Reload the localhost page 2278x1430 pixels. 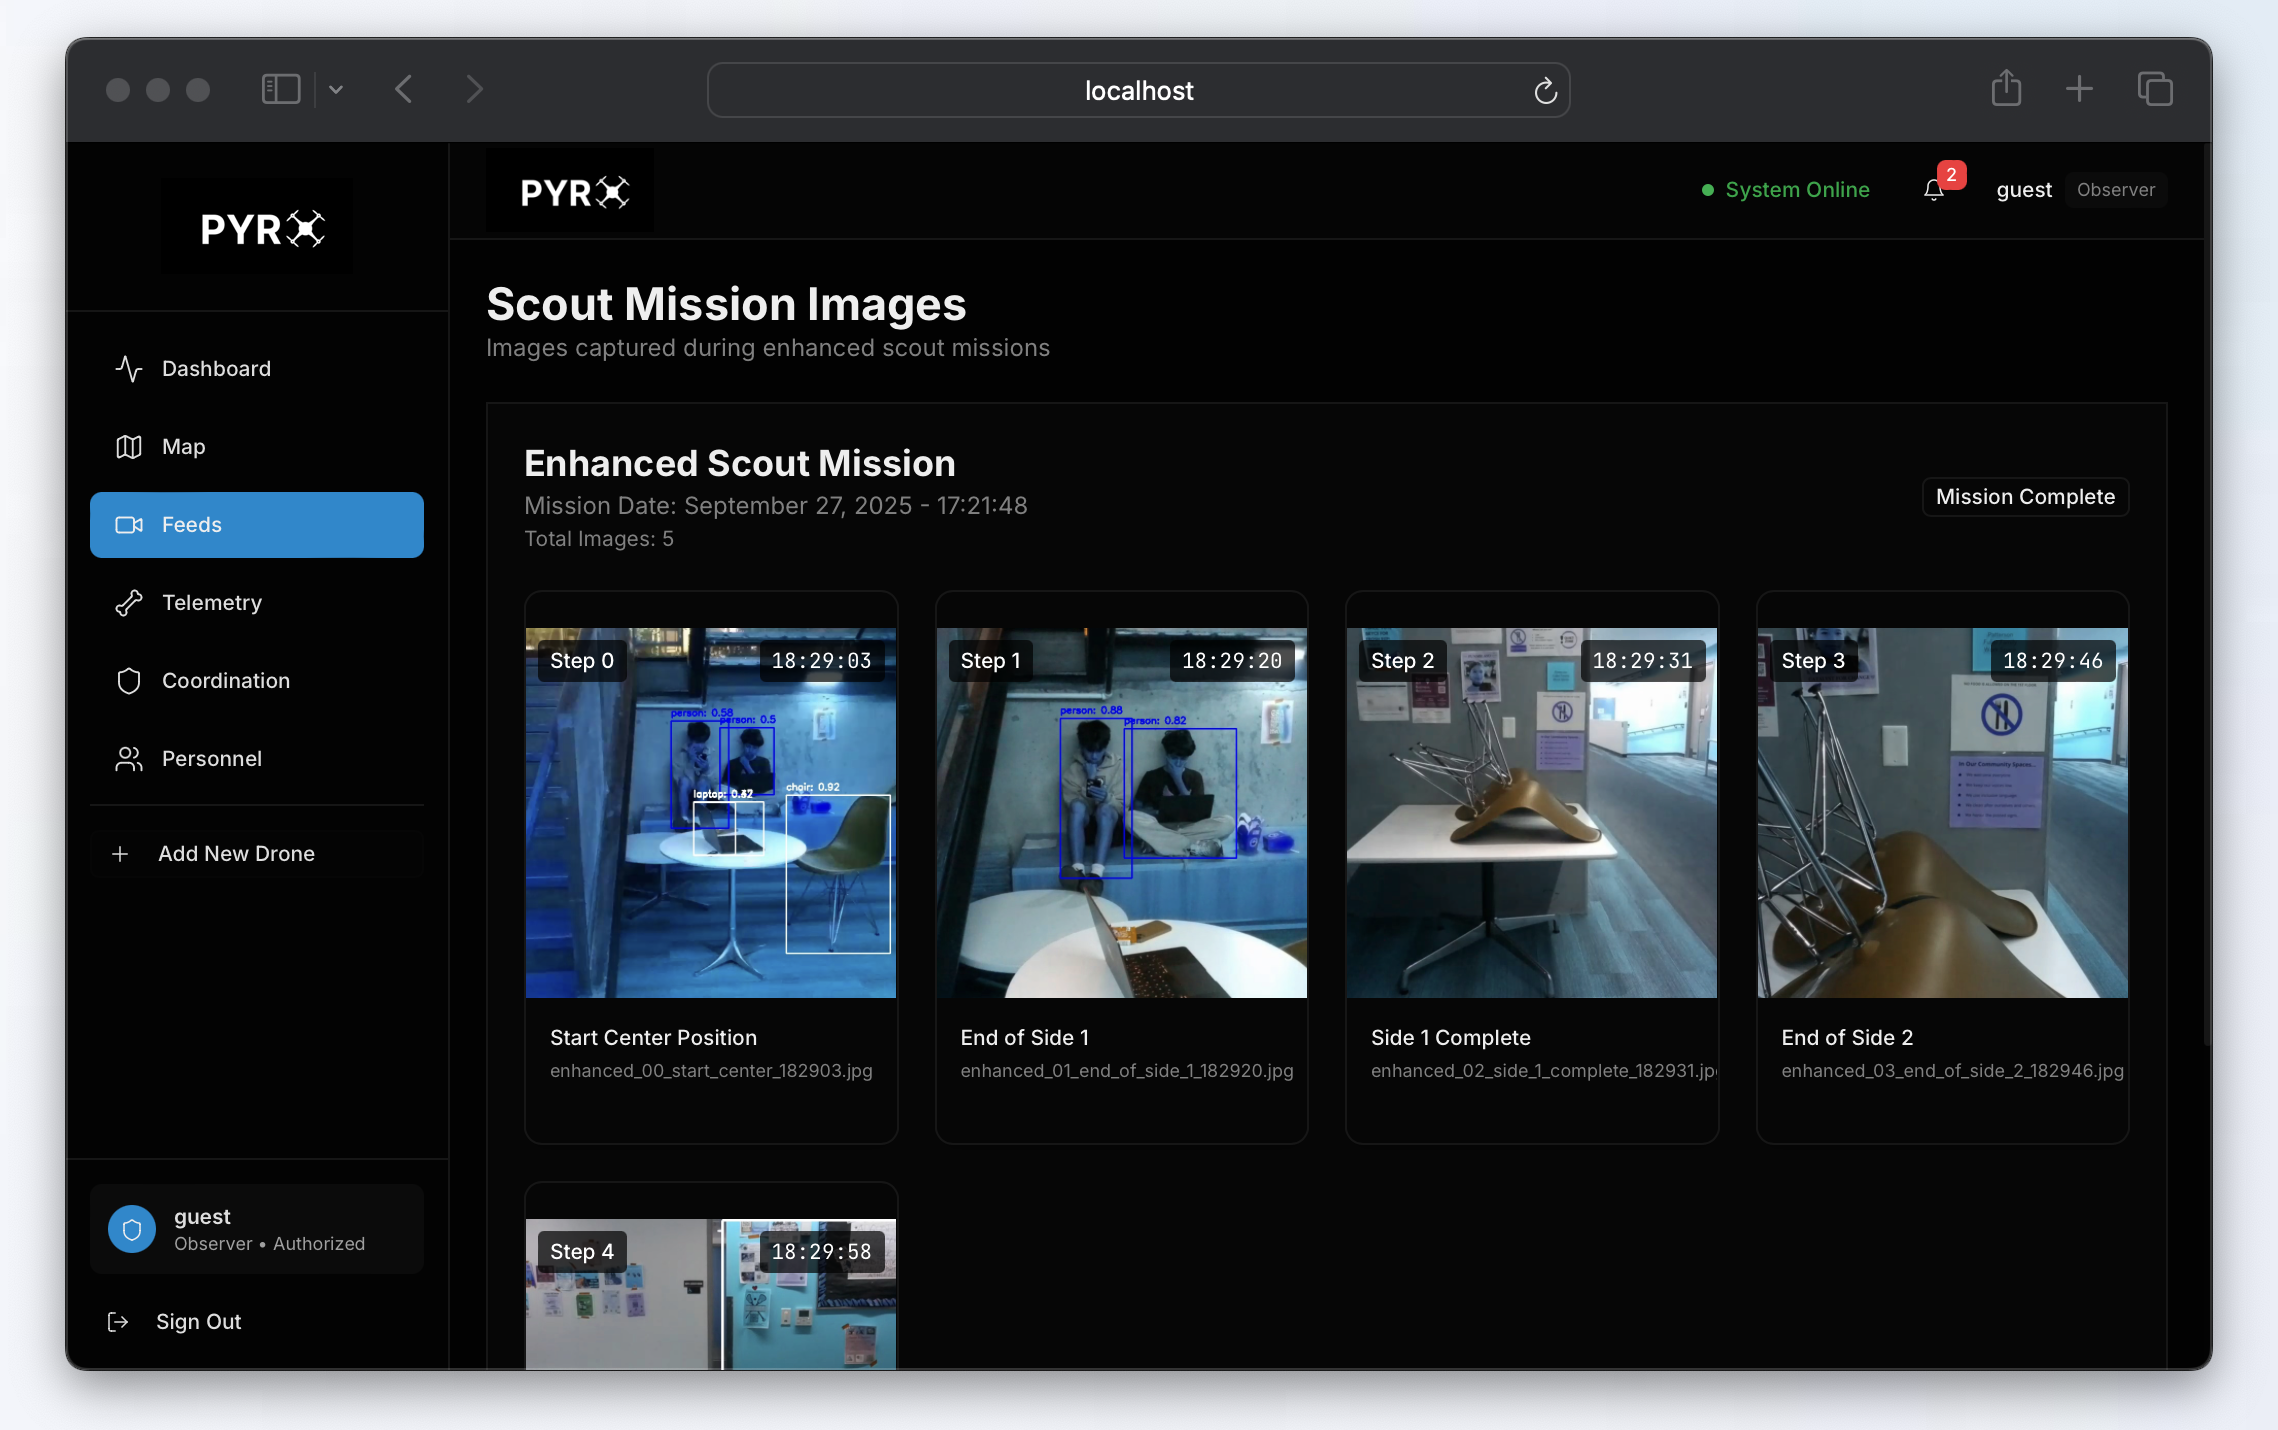(x=1545, y=91)
